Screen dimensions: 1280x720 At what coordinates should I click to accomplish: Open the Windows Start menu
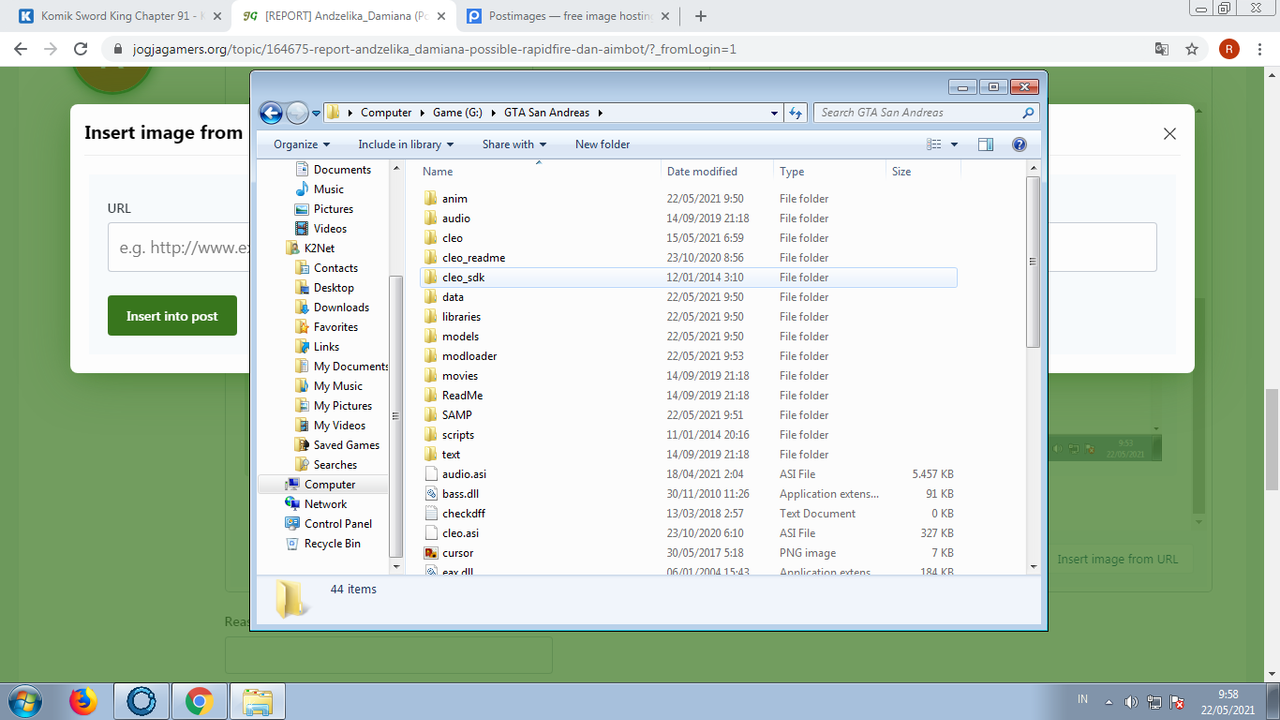pyautogui.click(x=23, y=702)
